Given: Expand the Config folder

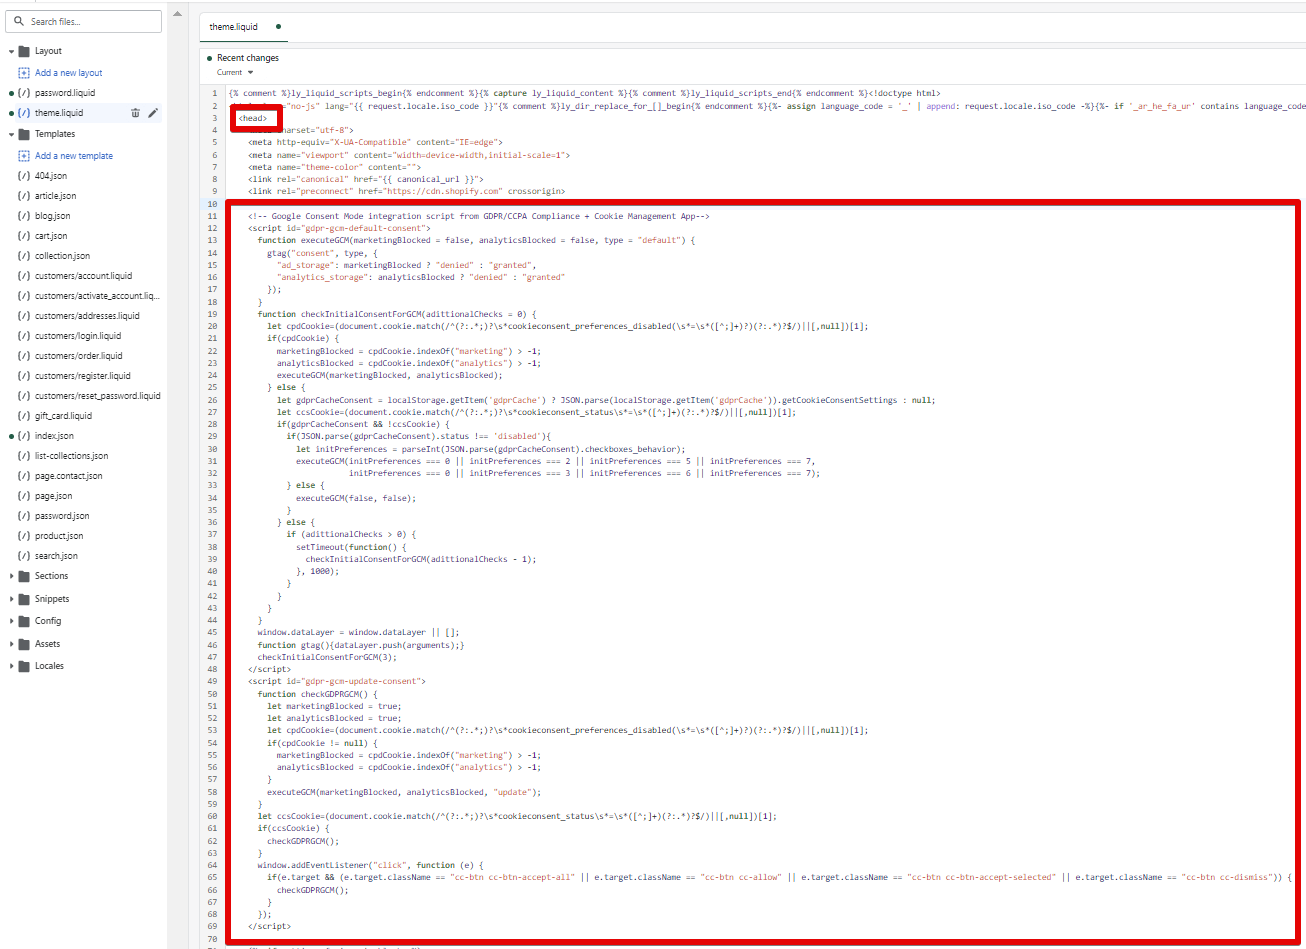Looking at the screenshot, I should coord(11,621).
